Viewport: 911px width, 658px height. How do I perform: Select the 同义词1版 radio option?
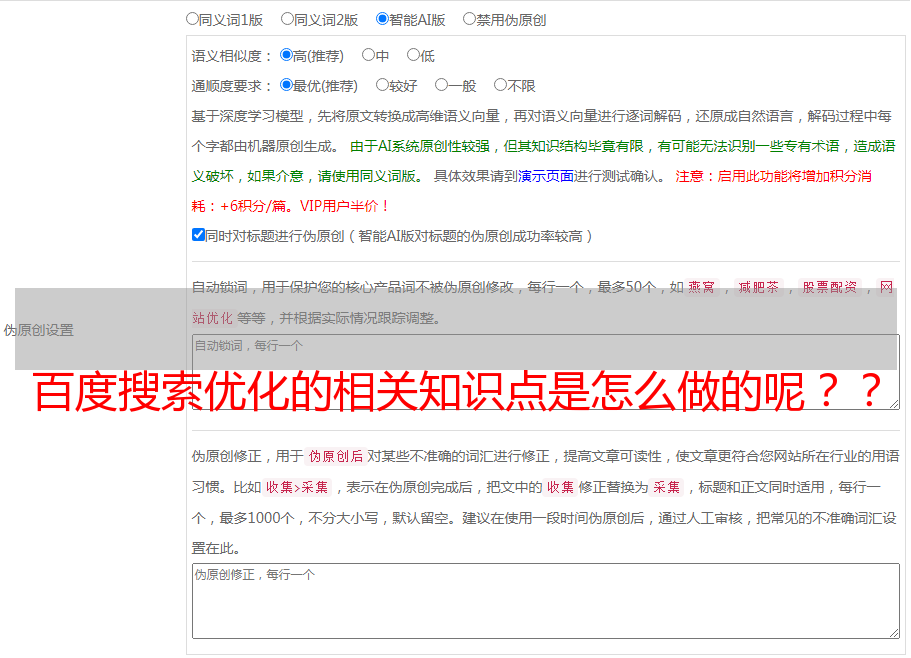tap(192, 19)
